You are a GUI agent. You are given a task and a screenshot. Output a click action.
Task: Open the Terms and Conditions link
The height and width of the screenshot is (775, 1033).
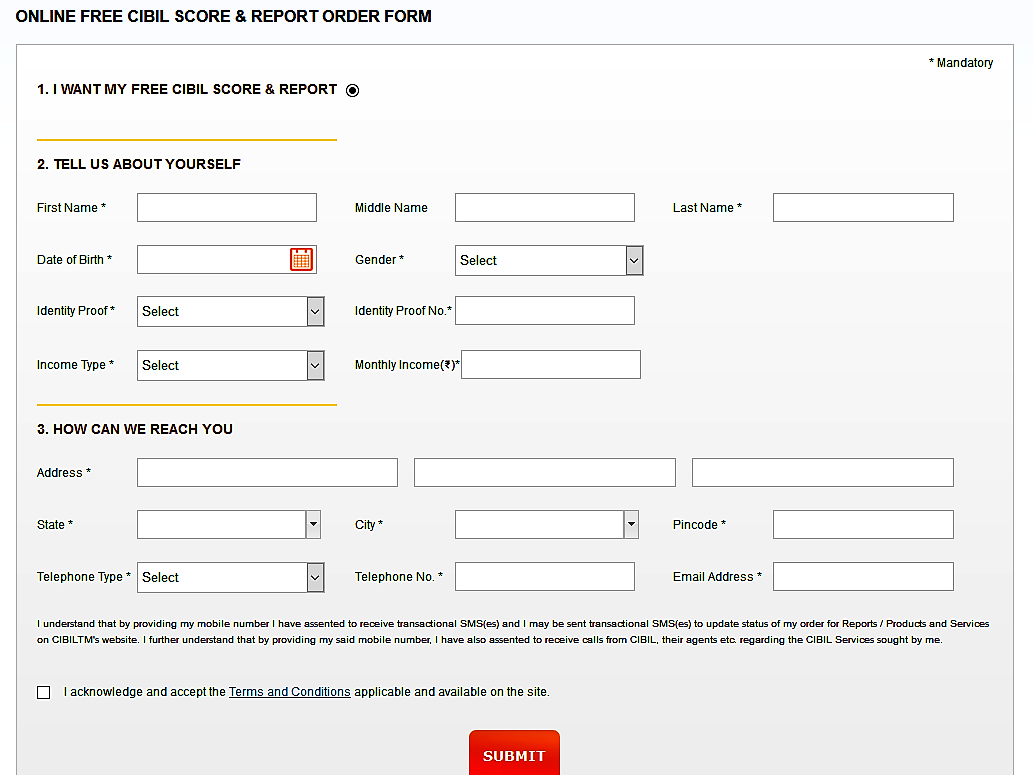tap(289, 692)
